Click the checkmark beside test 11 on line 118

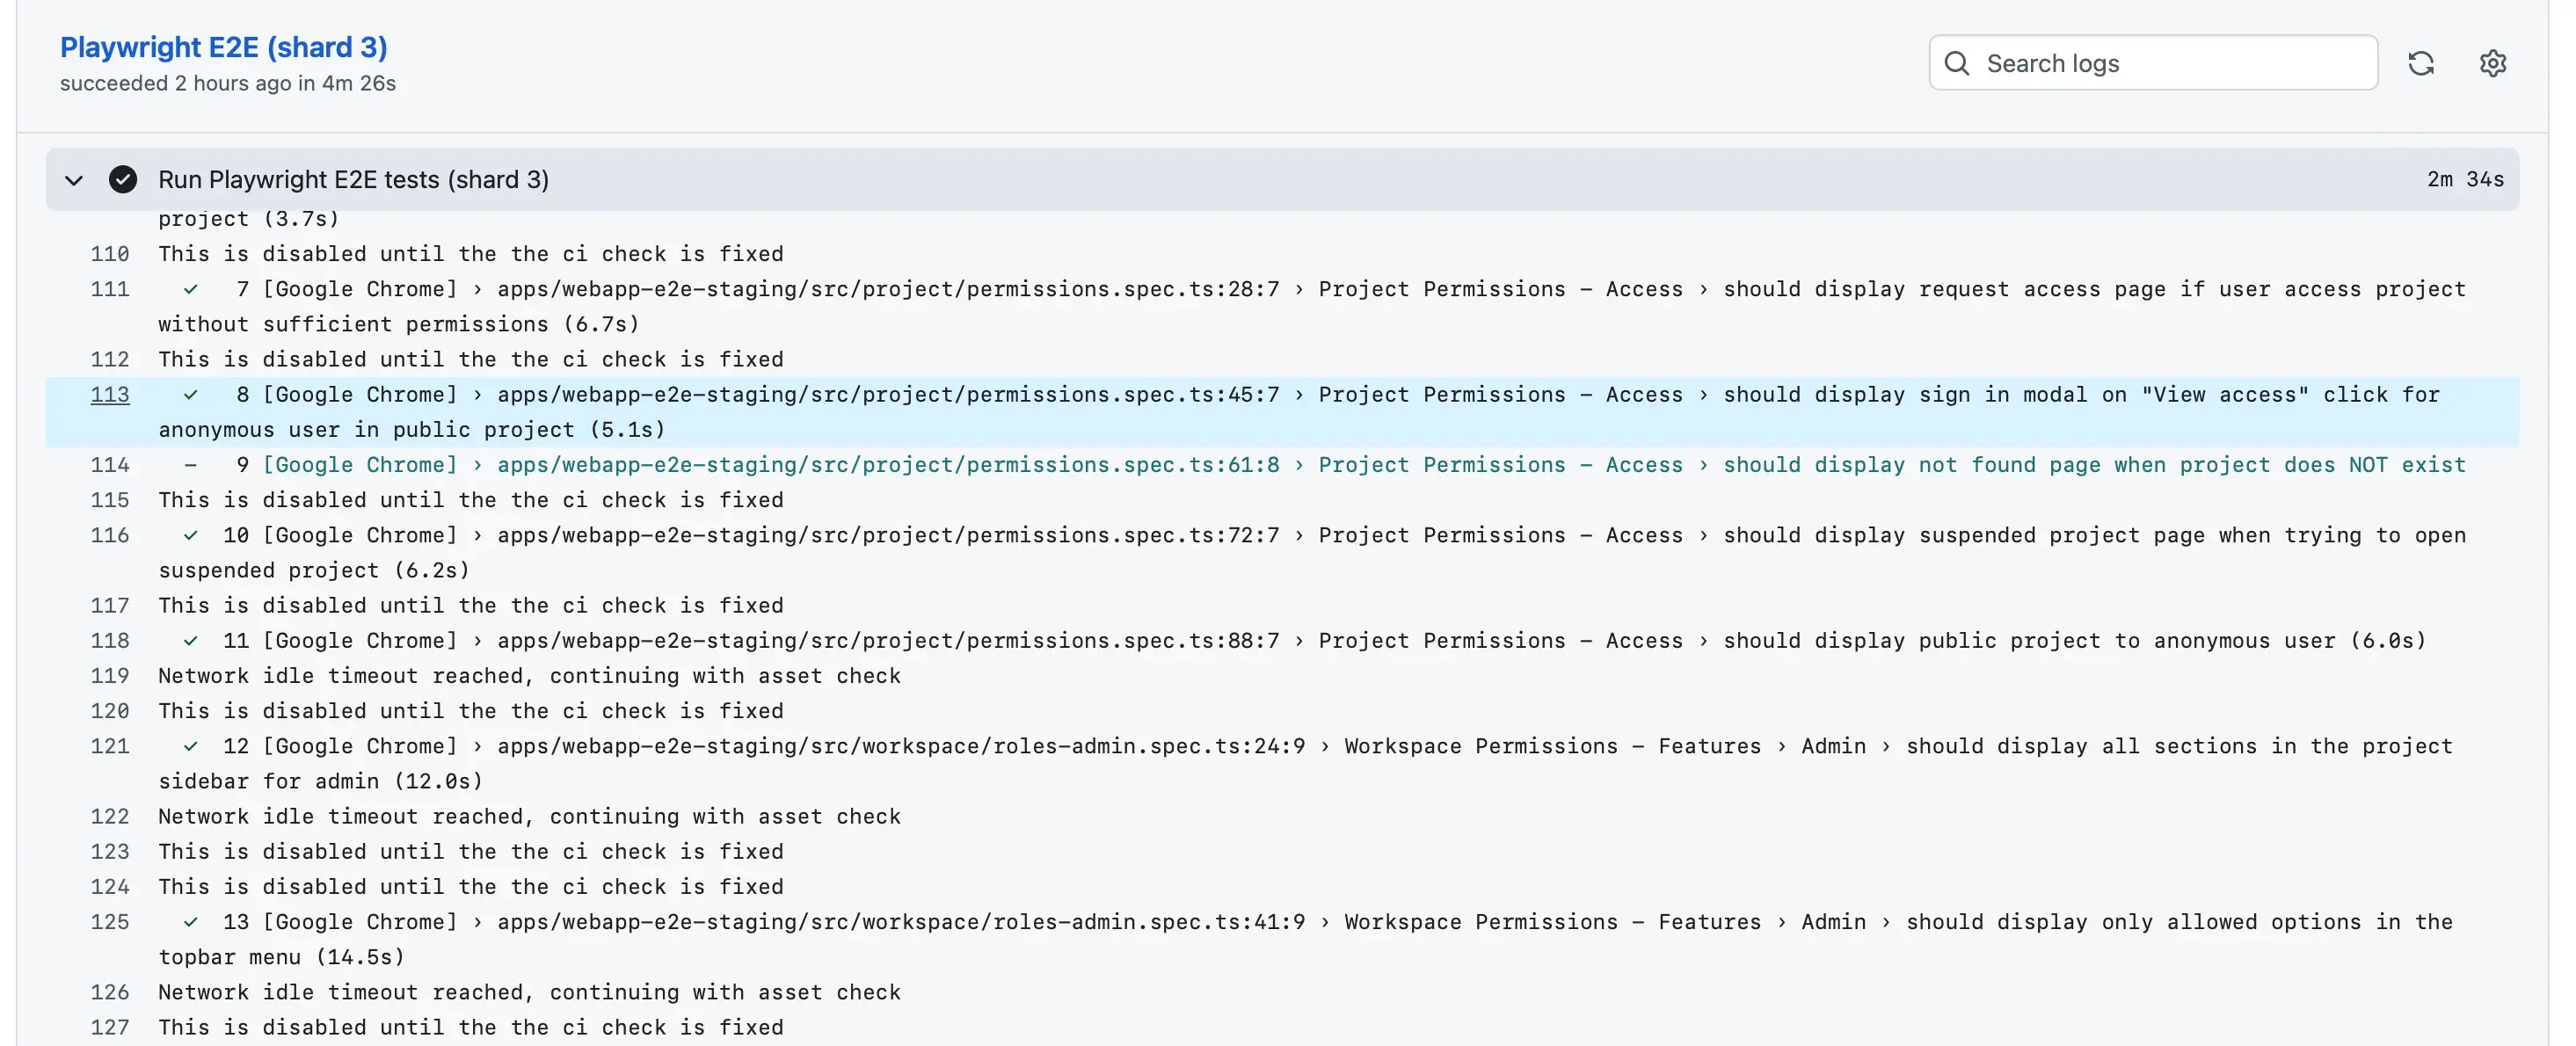(x=190, y=640)
